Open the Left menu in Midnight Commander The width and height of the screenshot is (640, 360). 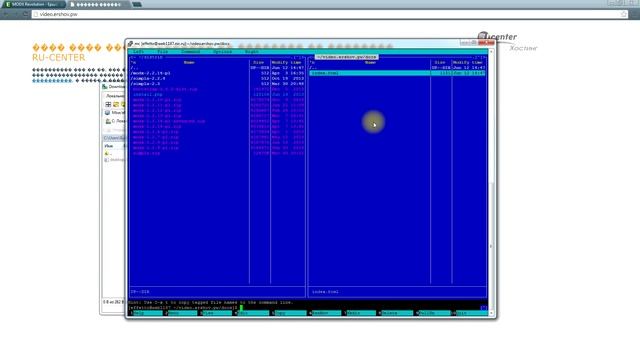(x=139, y=51)
